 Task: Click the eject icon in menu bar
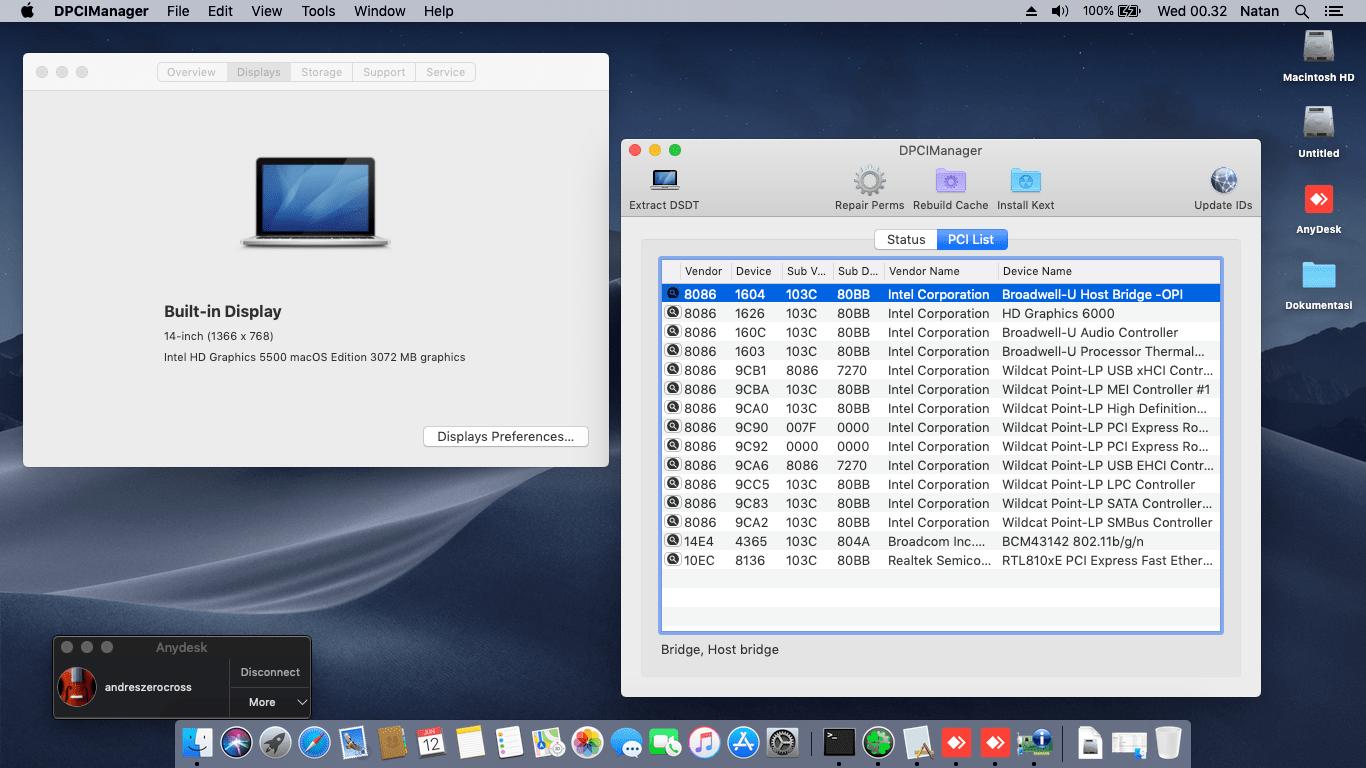pos(1032,11)
